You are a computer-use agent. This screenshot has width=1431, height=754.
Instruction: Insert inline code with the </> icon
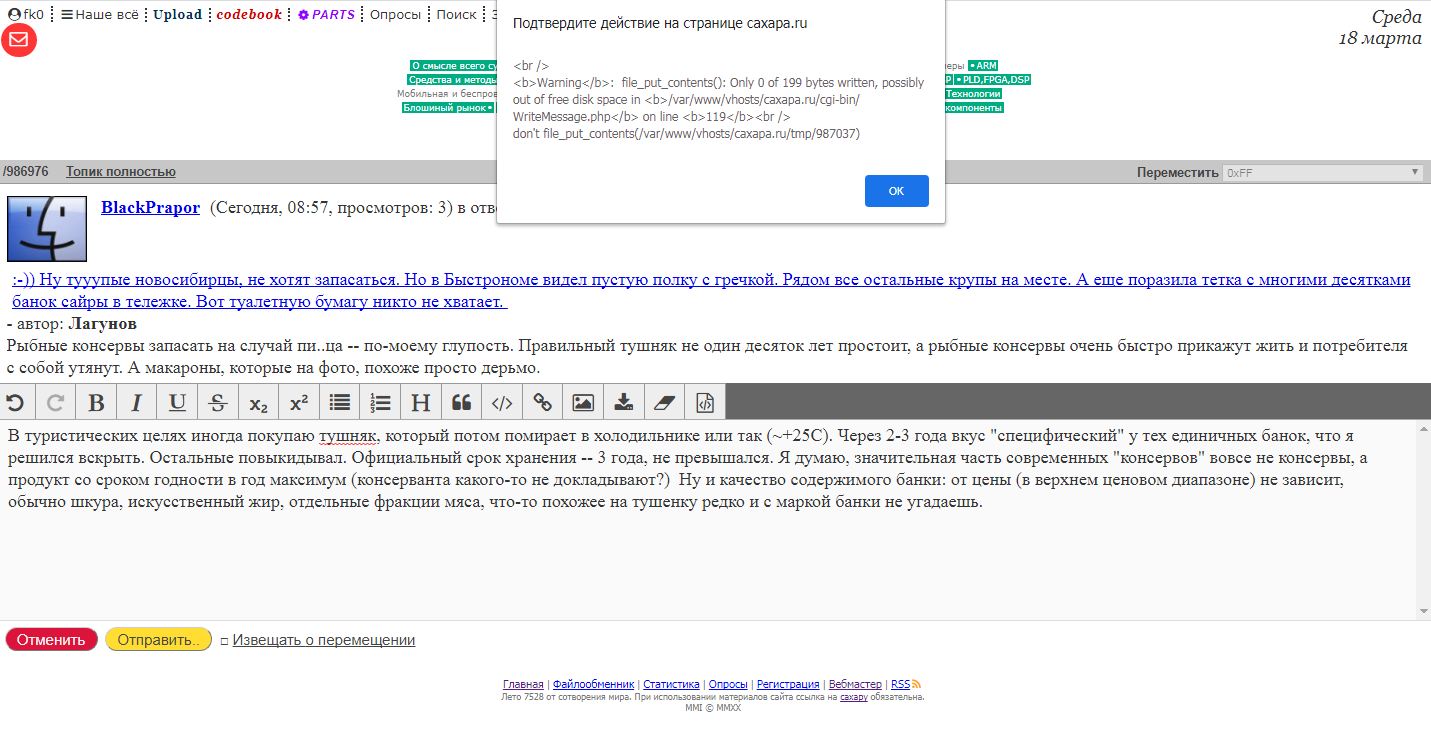pos(502,402)
